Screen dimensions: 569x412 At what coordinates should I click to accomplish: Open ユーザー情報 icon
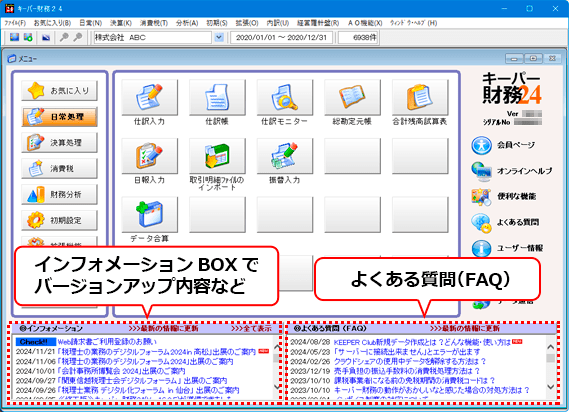pyautogui.click(x=482, y=248)
